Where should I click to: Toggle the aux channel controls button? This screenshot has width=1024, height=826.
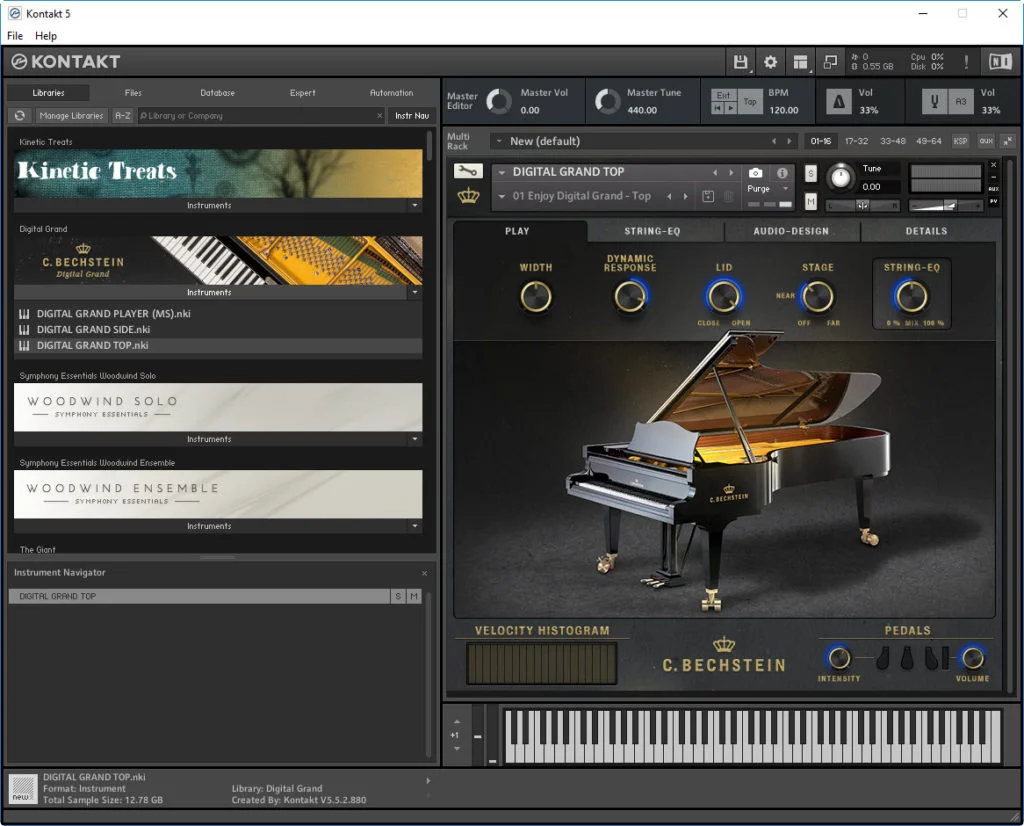[985, 141]
